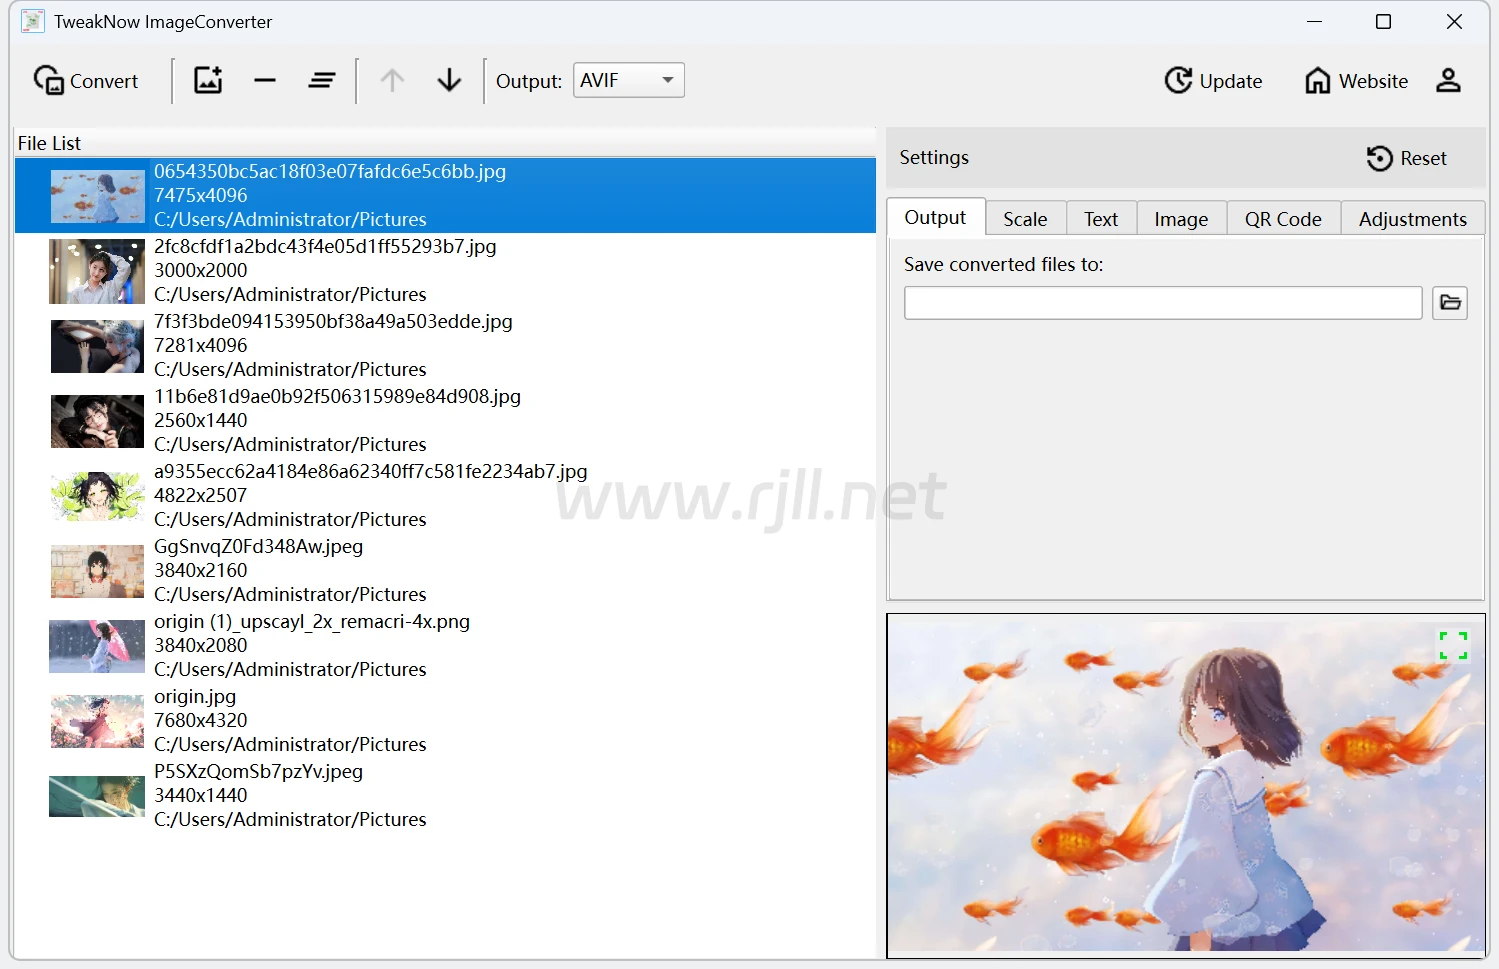Switch to the Scale tab
The image size is (1499, 969).
click(1025, 219)
